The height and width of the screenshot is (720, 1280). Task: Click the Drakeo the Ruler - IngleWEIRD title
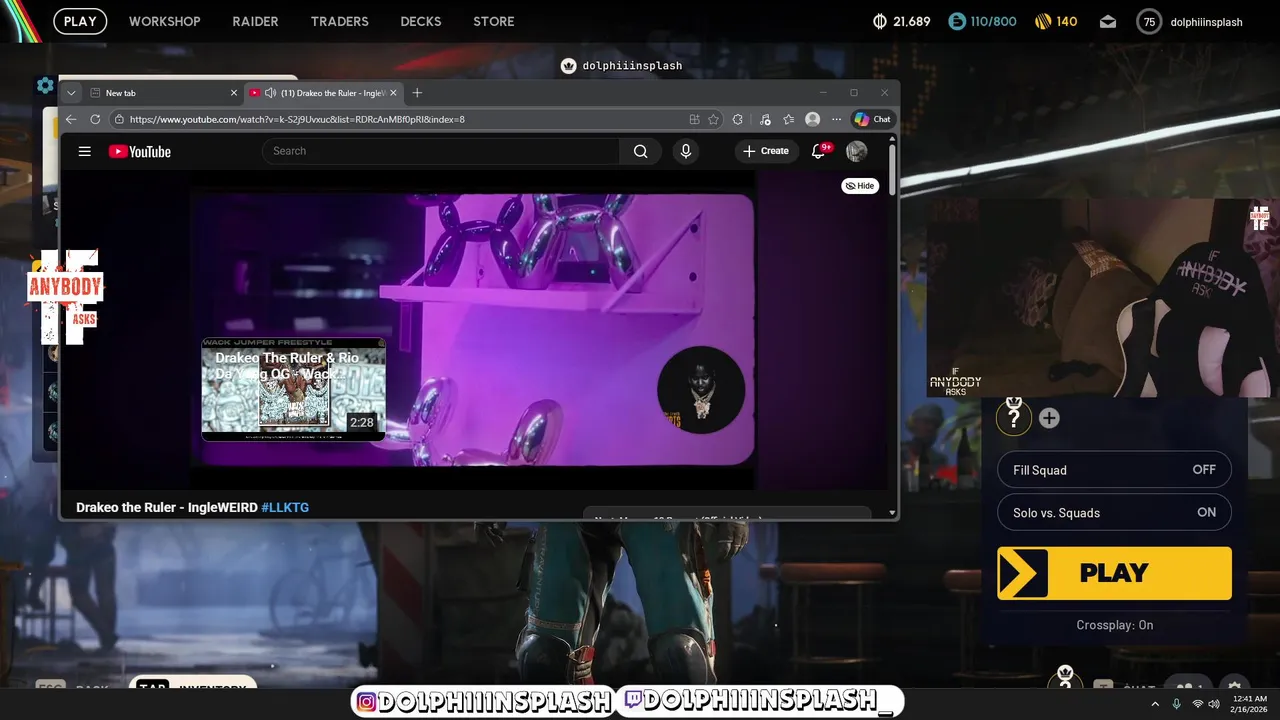click(x=167, y=507)
